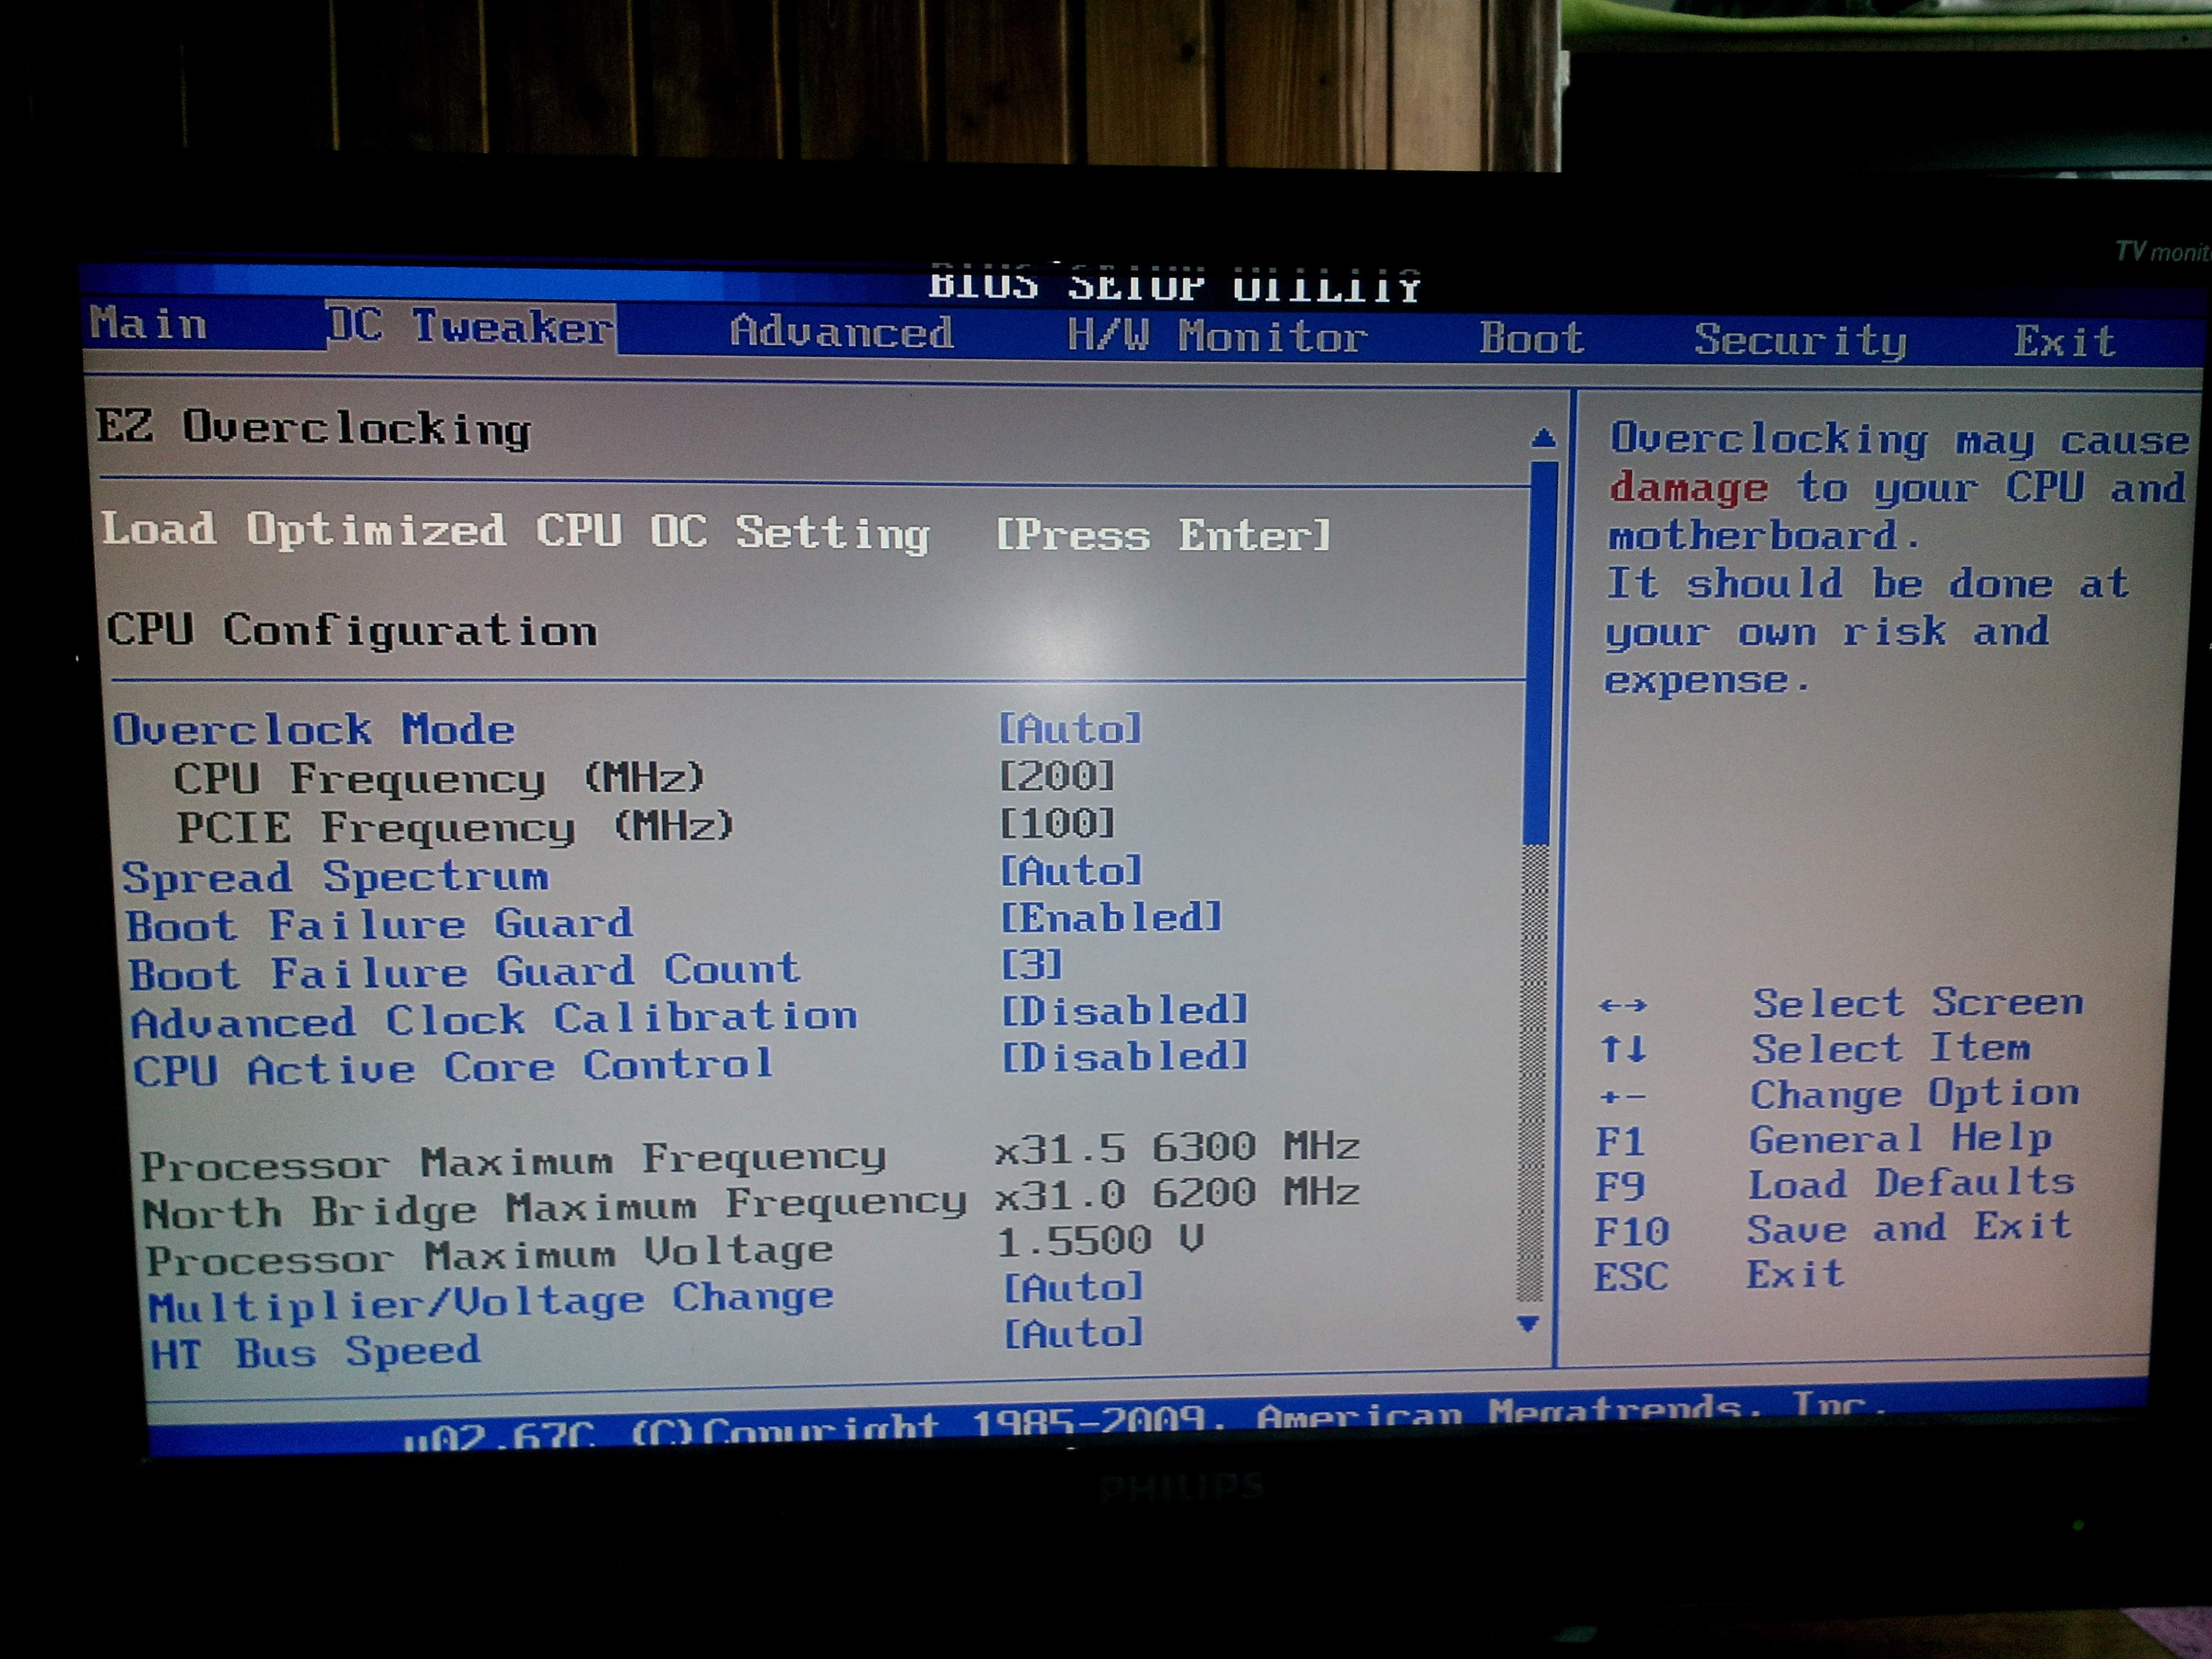
Task: Select Boot Failure Guard option
Action: (x=380, y=925)
